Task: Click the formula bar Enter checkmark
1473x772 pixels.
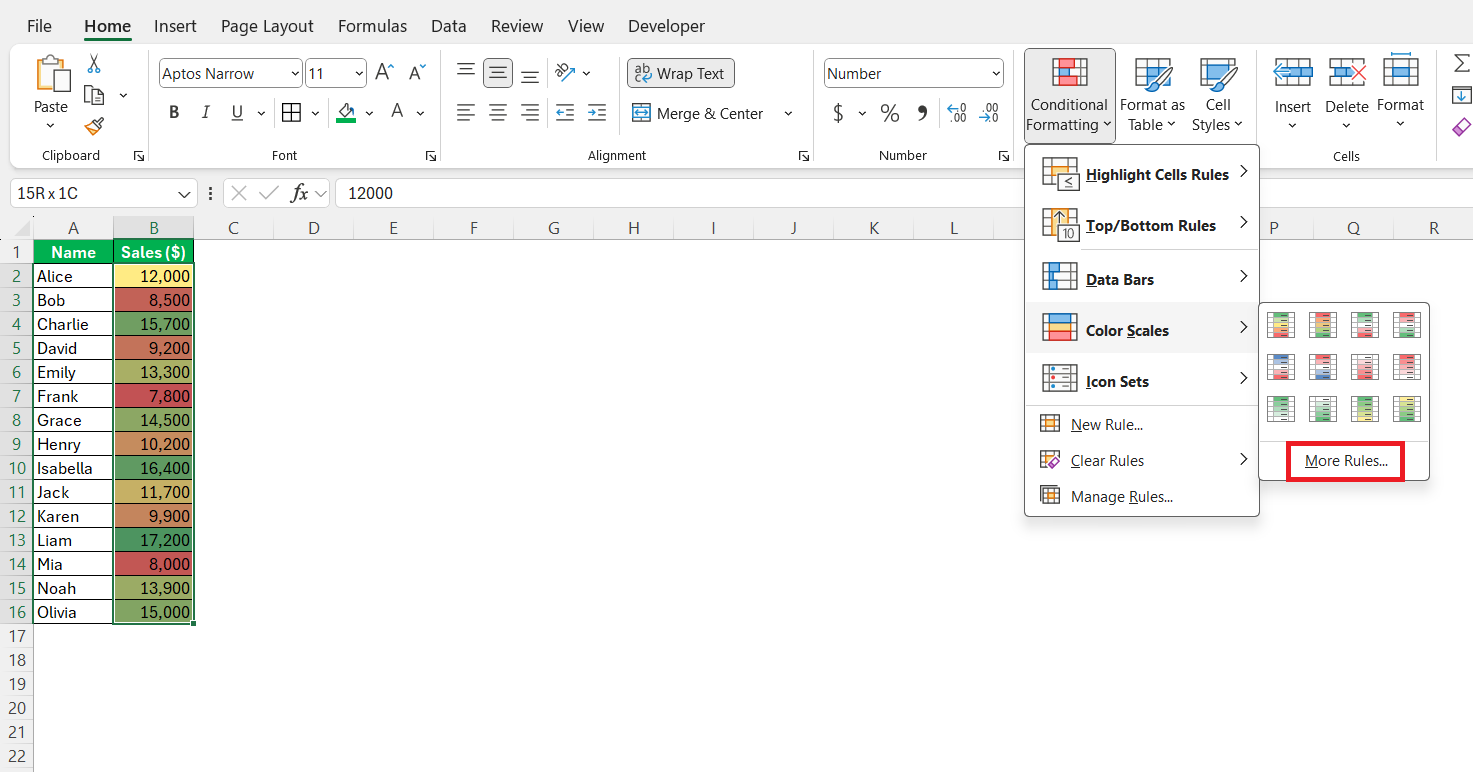Action: [268, 193]
